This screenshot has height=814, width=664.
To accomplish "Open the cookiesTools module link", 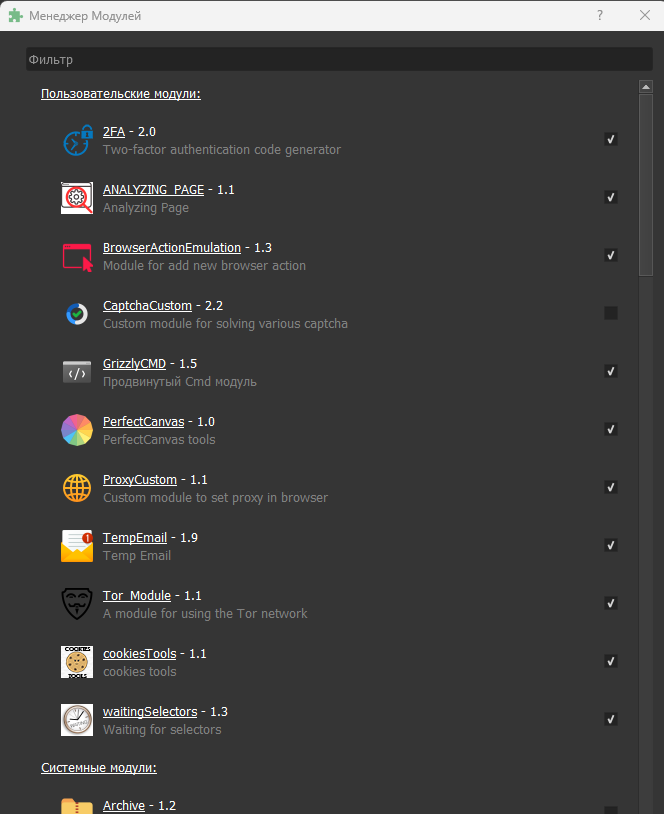I will coord(140,654).
